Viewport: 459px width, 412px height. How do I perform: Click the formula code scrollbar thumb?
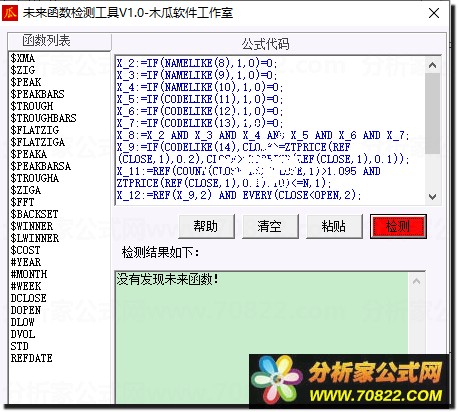[433, 113]
